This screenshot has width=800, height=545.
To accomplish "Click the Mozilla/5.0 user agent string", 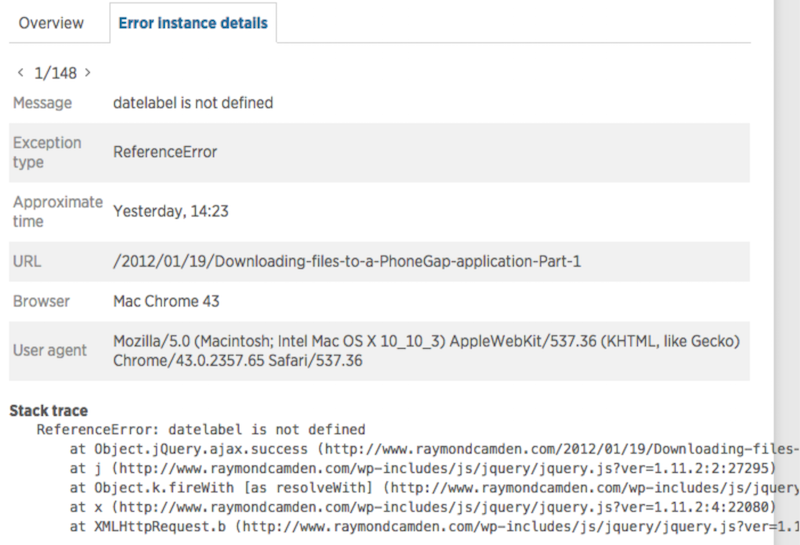I will click(x=426, y=351).
